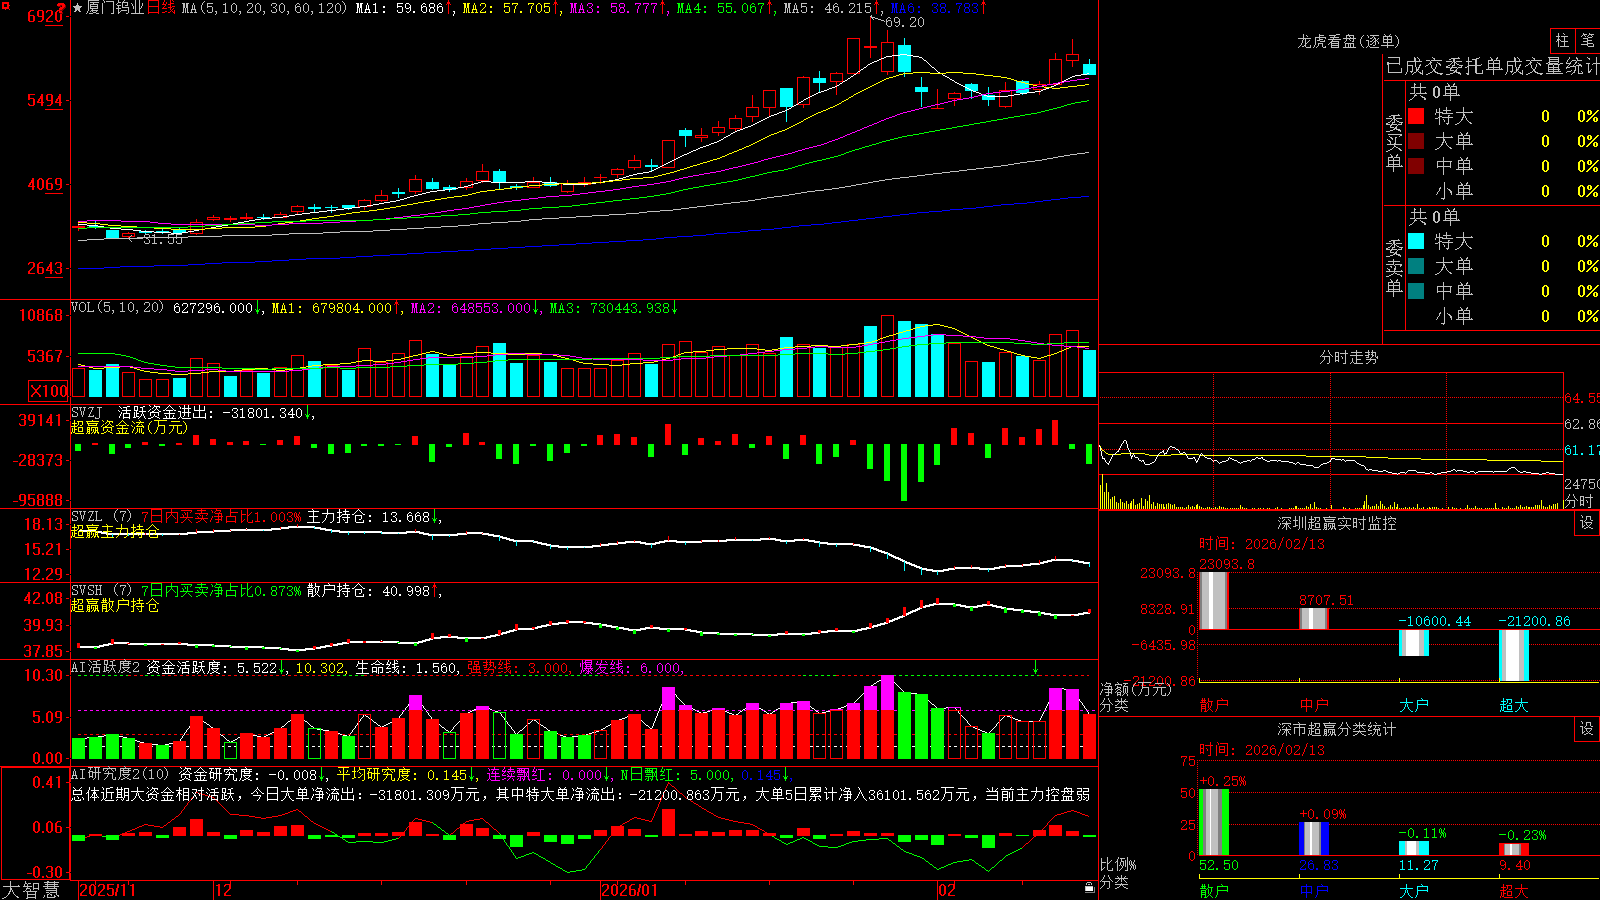Jump to the 02 month marker on timeline

[946, 890]
